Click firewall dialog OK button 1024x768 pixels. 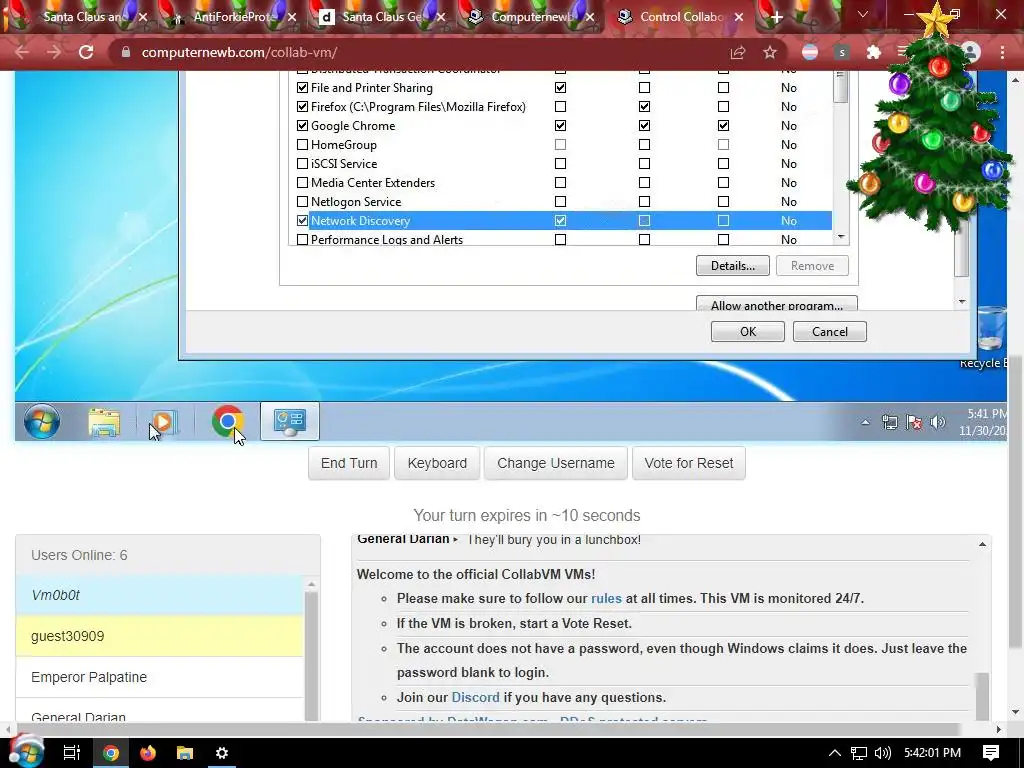pyautogui.click(x=748, y=332)
